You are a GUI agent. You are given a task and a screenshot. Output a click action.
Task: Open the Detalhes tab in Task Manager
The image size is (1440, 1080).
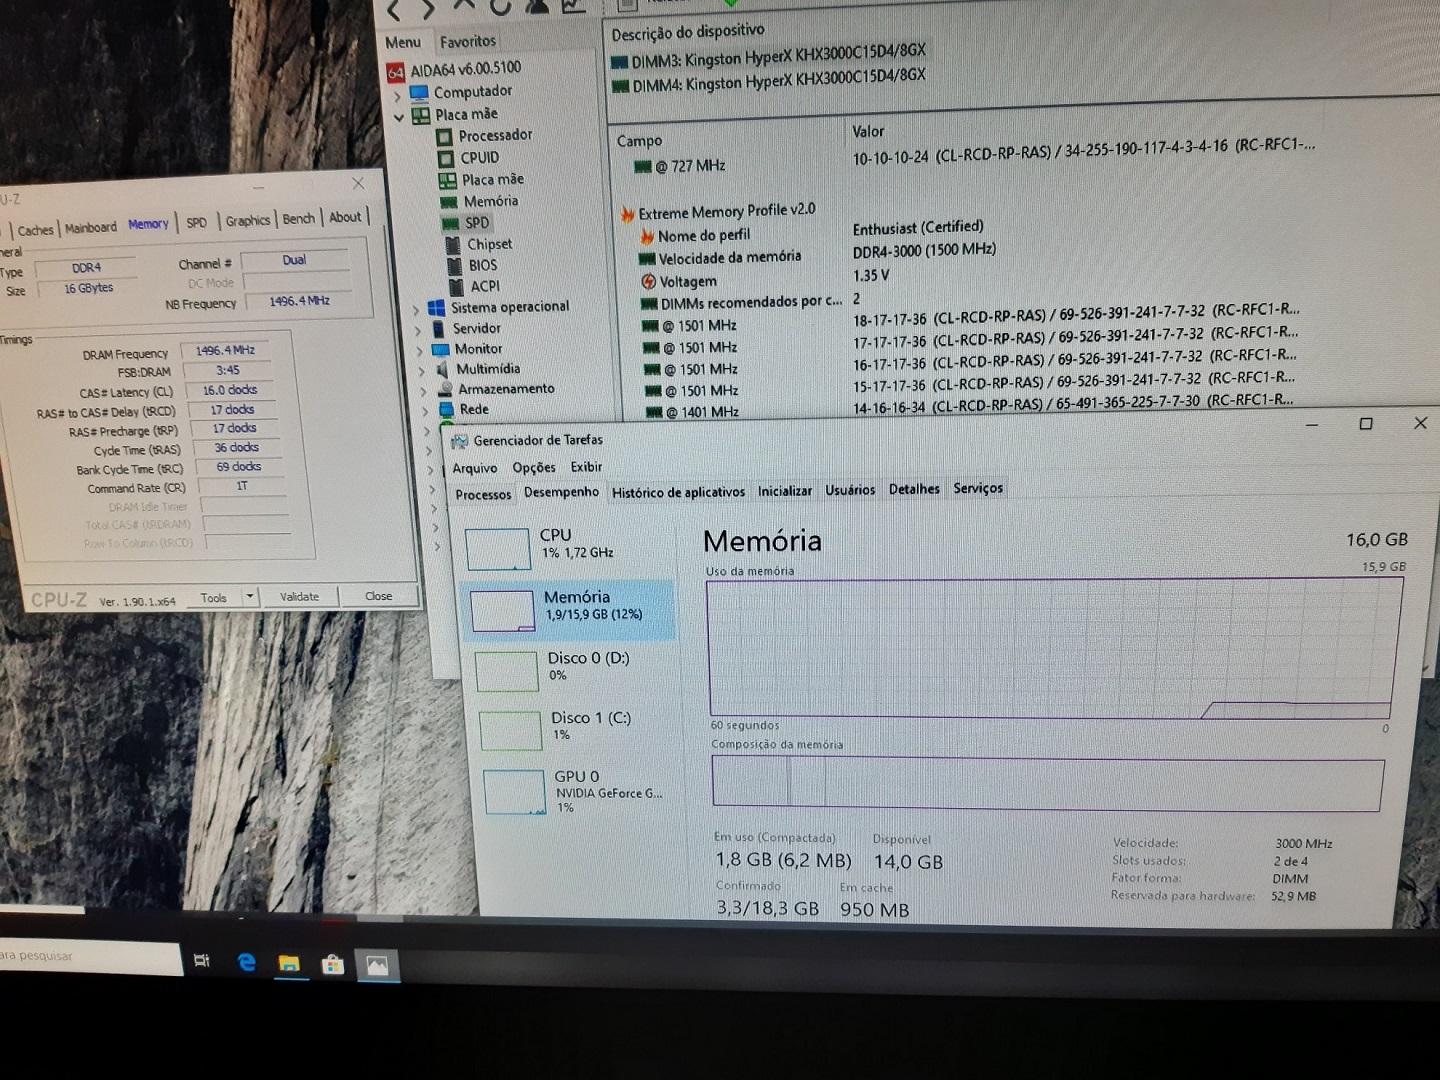click(914, 488)
